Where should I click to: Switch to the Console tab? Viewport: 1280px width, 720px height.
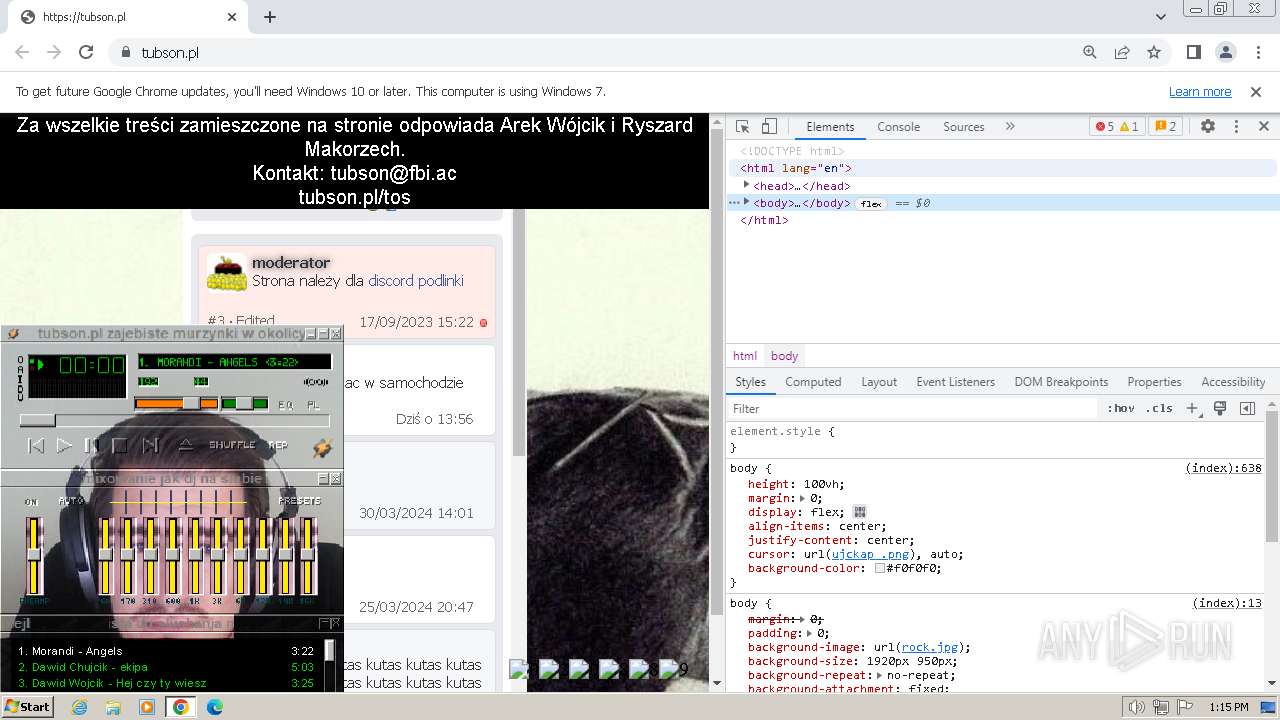pyautogui.click(x=898, y=127)
